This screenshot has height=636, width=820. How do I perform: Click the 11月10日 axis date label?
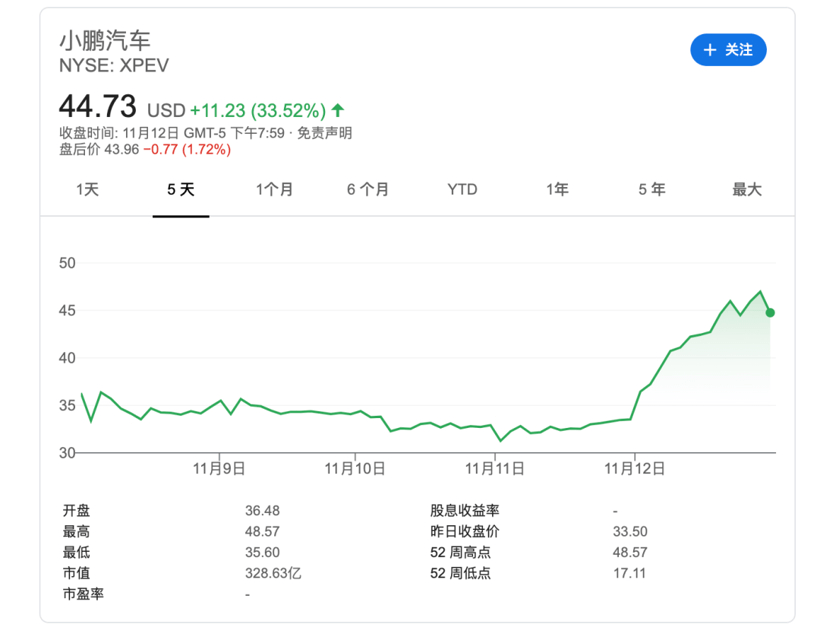(355, 468)
